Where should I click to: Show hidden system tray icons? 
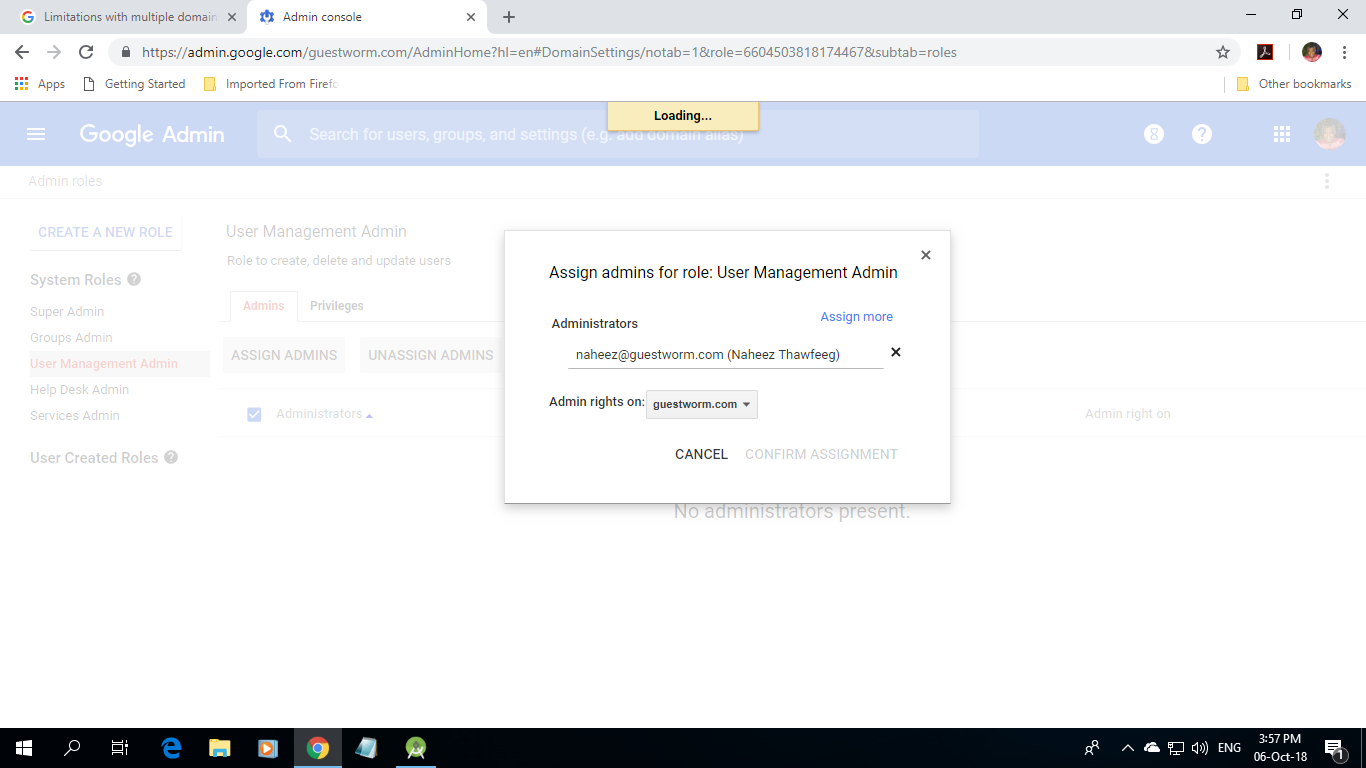[1128, 747]
